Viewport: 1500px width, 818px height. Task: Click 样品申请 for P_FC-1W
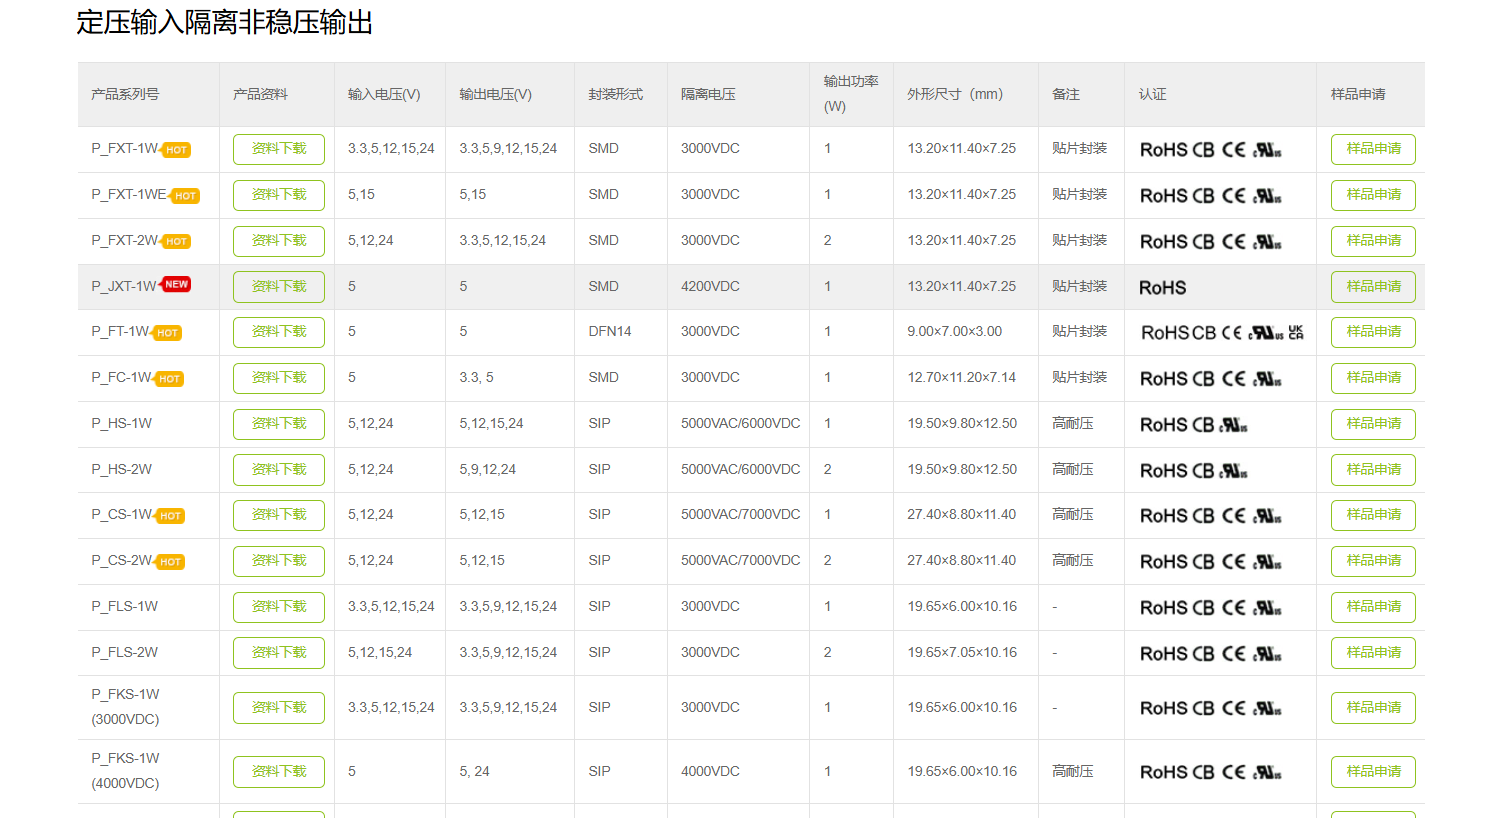[1373, 378]
